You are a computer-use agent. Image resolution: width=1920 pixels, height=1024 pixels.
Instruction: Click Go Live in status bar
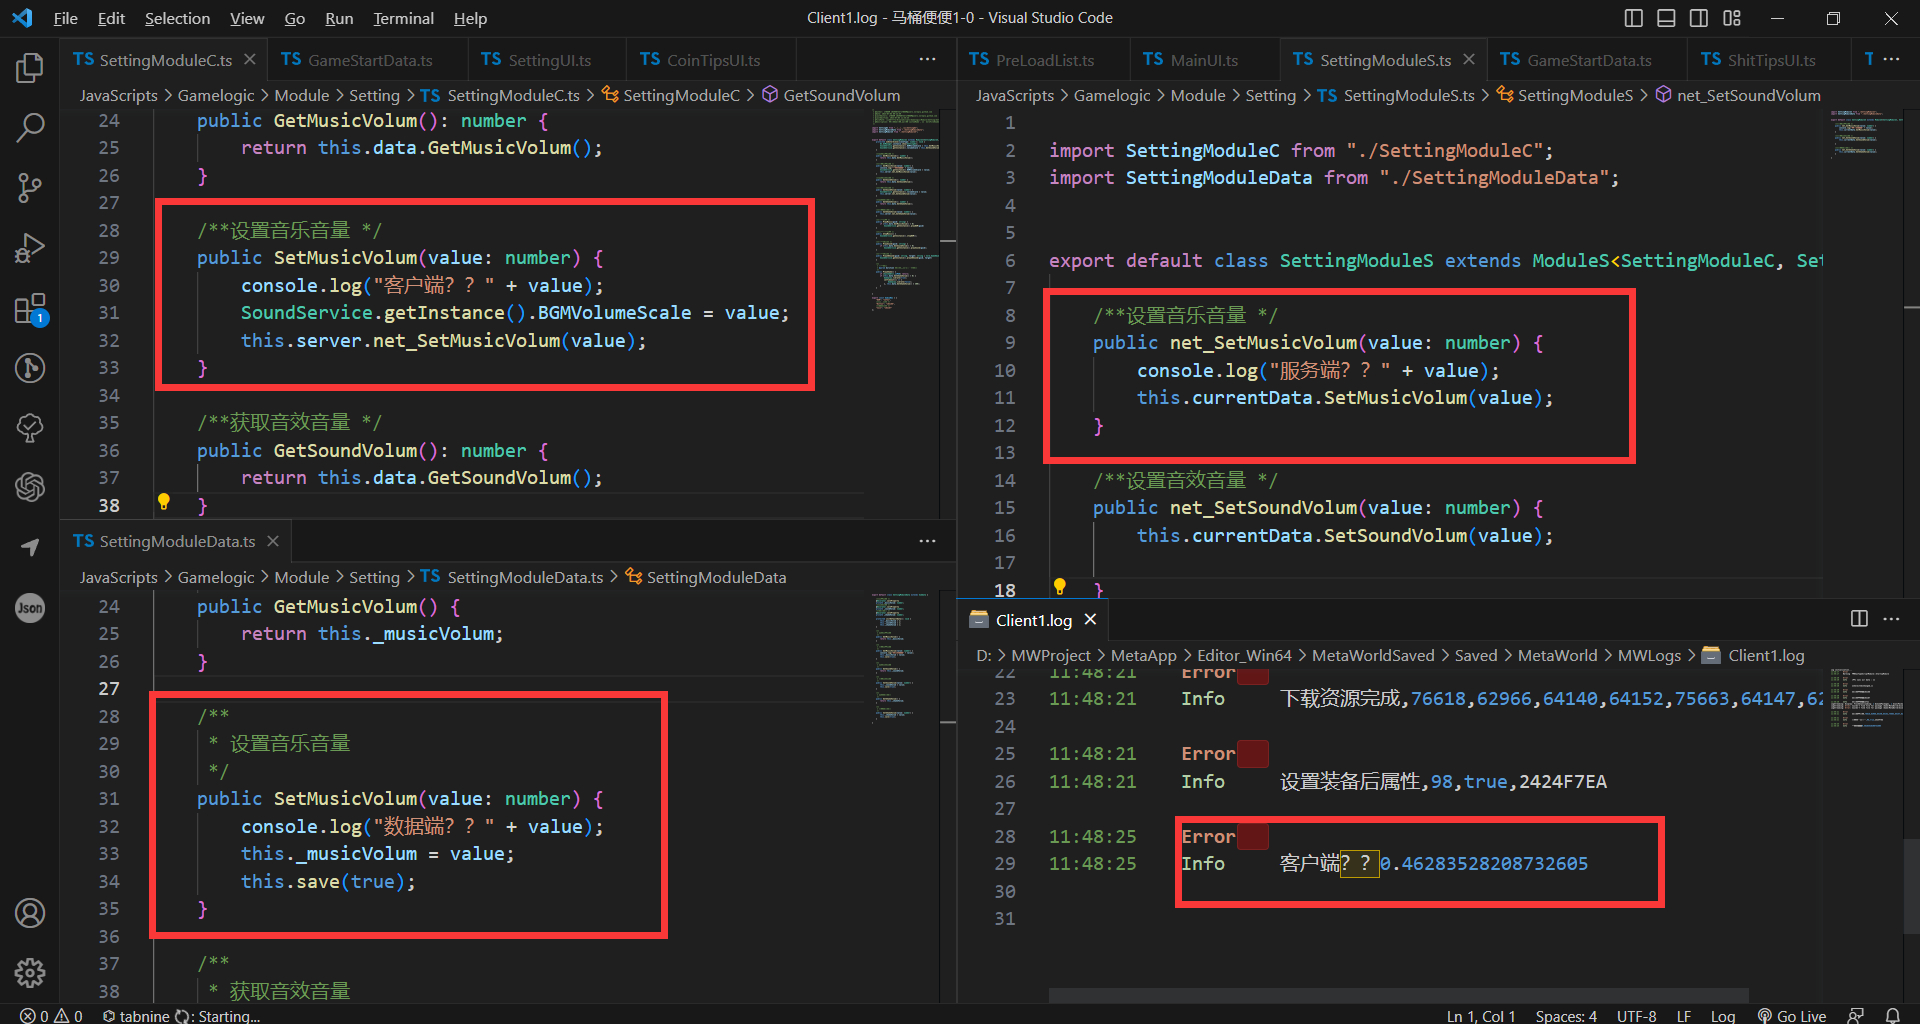tap(1792, 1015)
